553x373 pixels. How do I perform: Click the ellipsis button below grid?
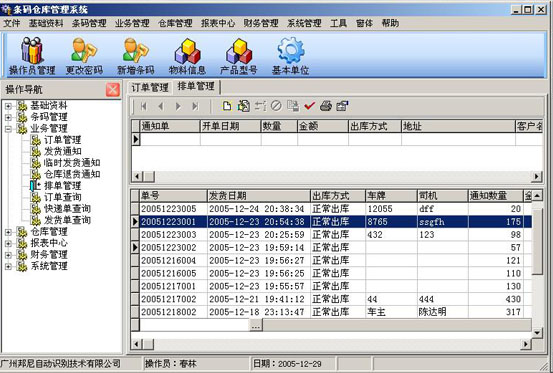pos(256,325)
